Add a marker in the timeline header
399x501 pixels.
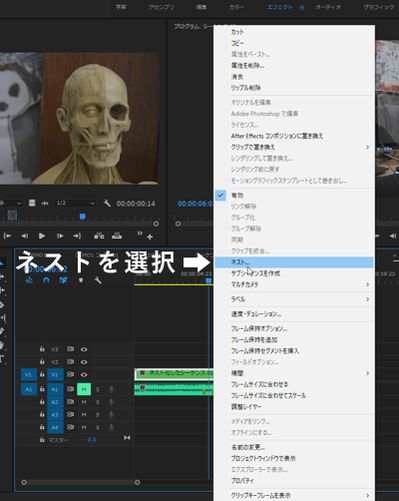[81, 280]
